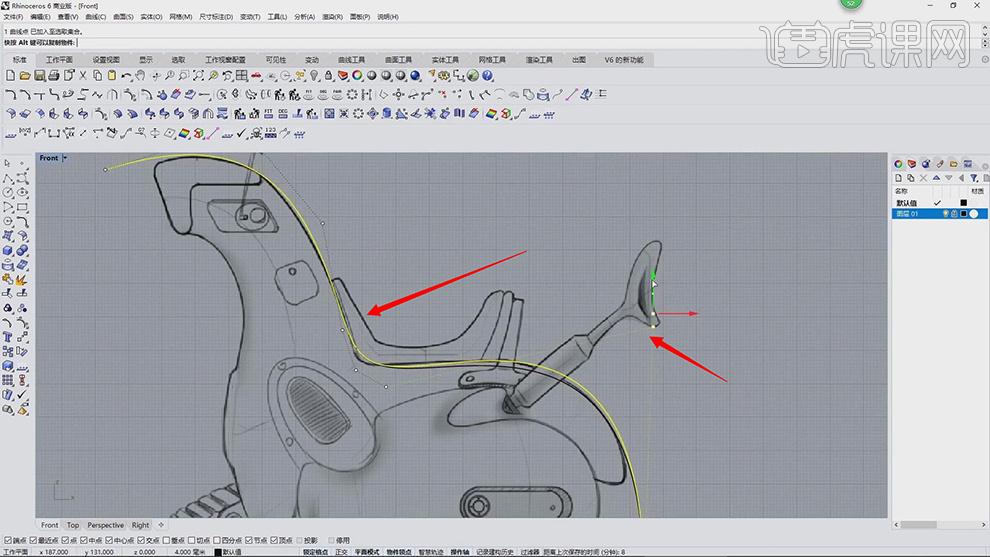Save the model with the floppy icon

click(x=39, y=76)
